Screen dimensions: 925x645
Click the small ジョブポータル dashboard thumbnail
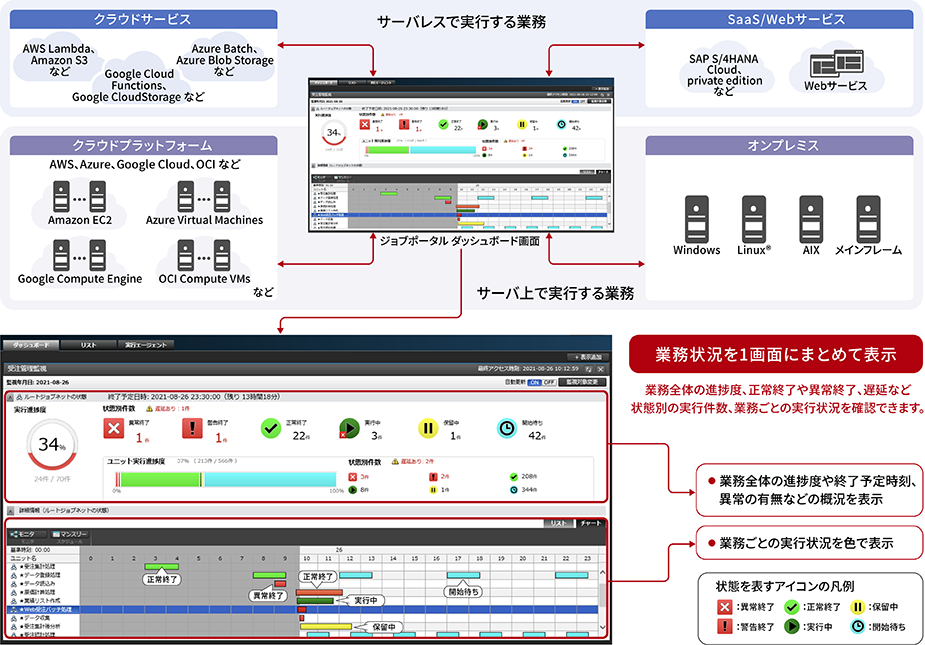pyautogui.click(x=461, y=155)
